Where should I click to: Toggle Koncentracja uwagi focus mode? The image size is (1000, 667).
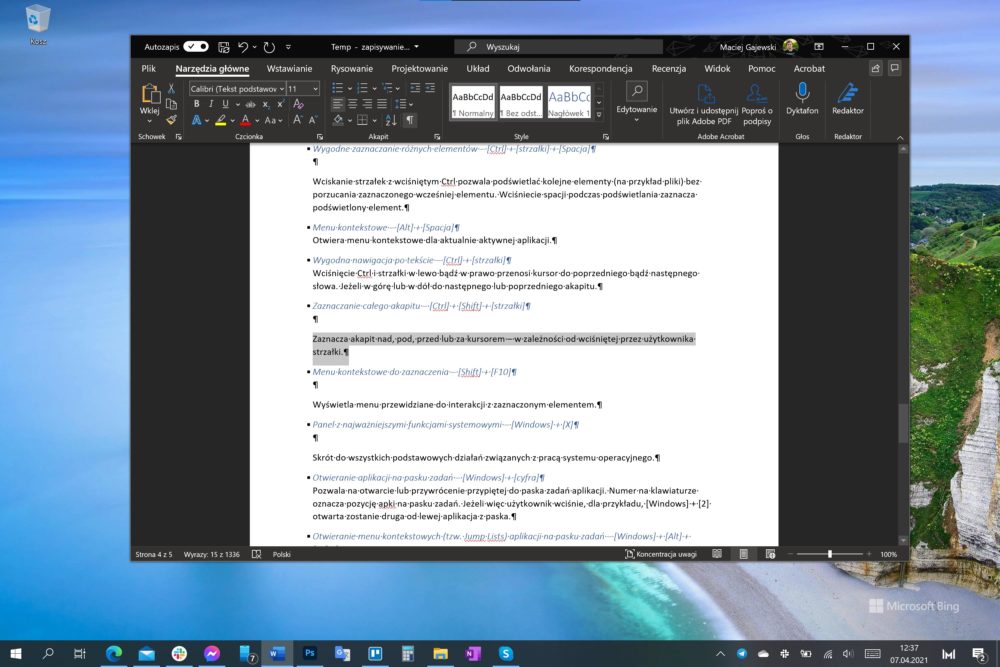[x=661, y=554]
